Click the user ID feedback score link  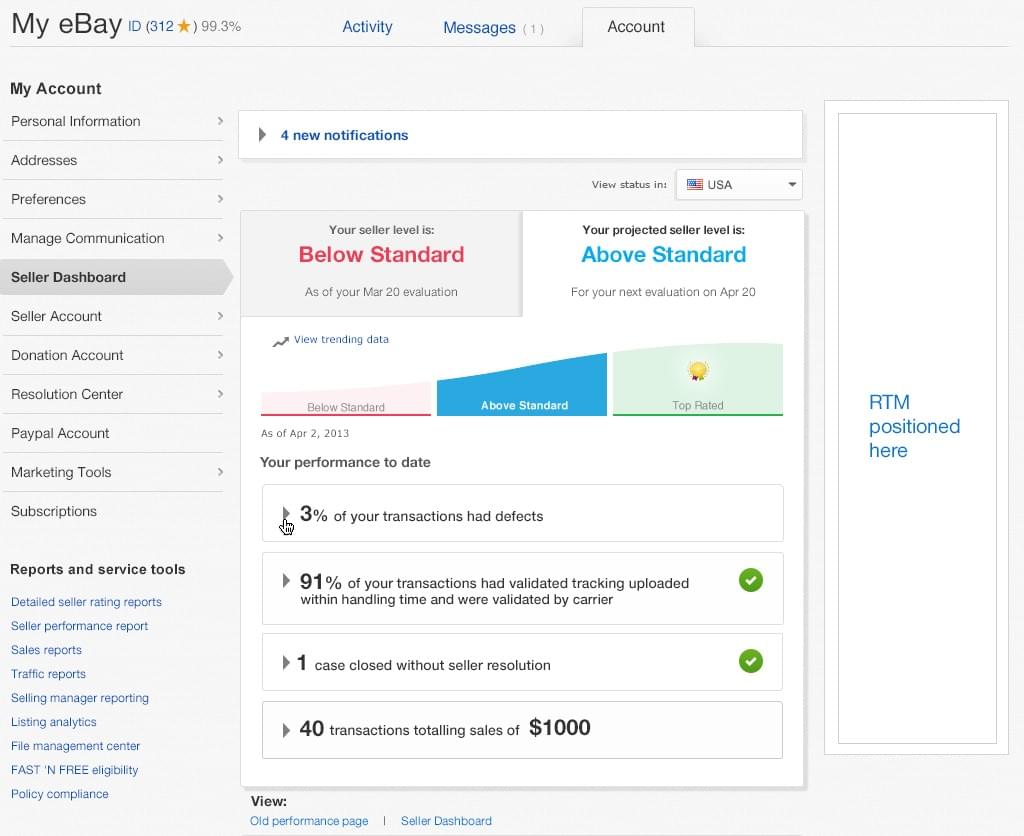click(x=163, y=26)
